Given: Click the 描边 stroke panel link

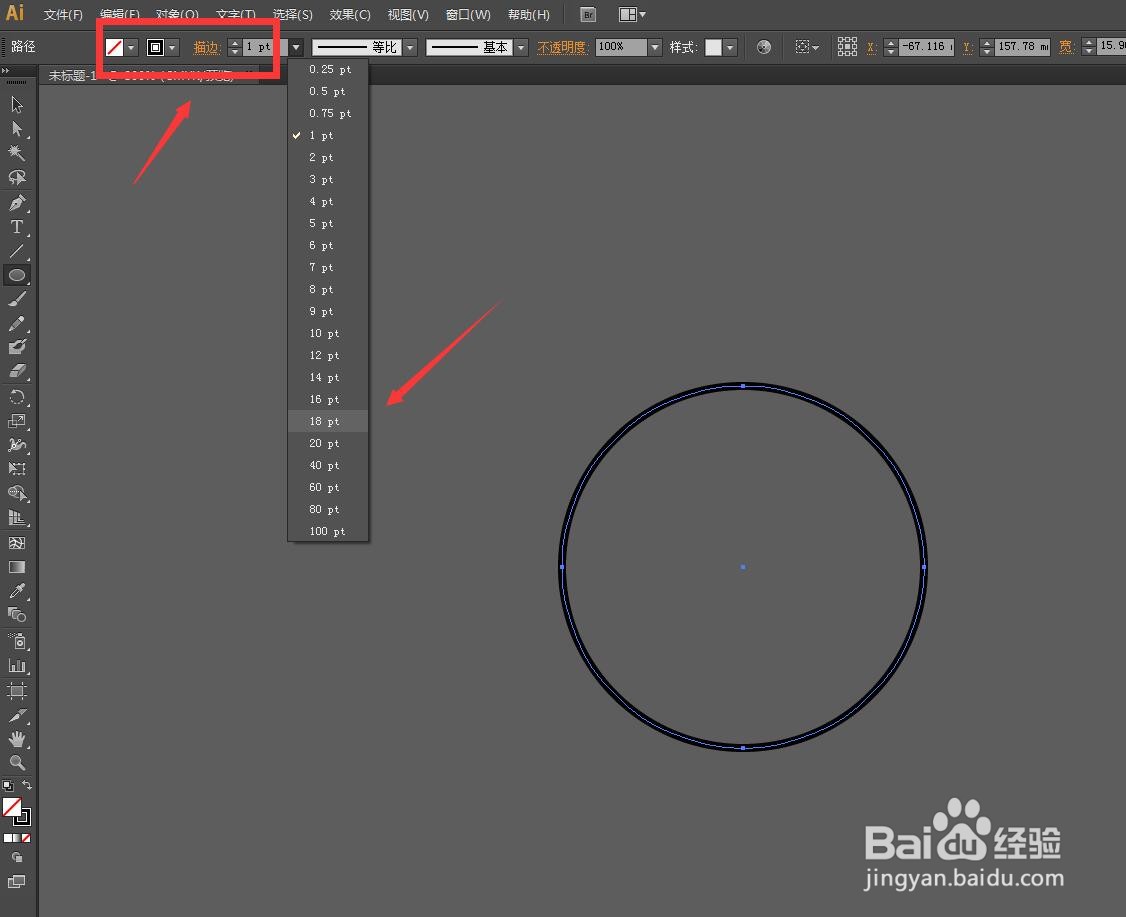Looking at the screenshot, I should pyautogui.click(x=206, y=47).
